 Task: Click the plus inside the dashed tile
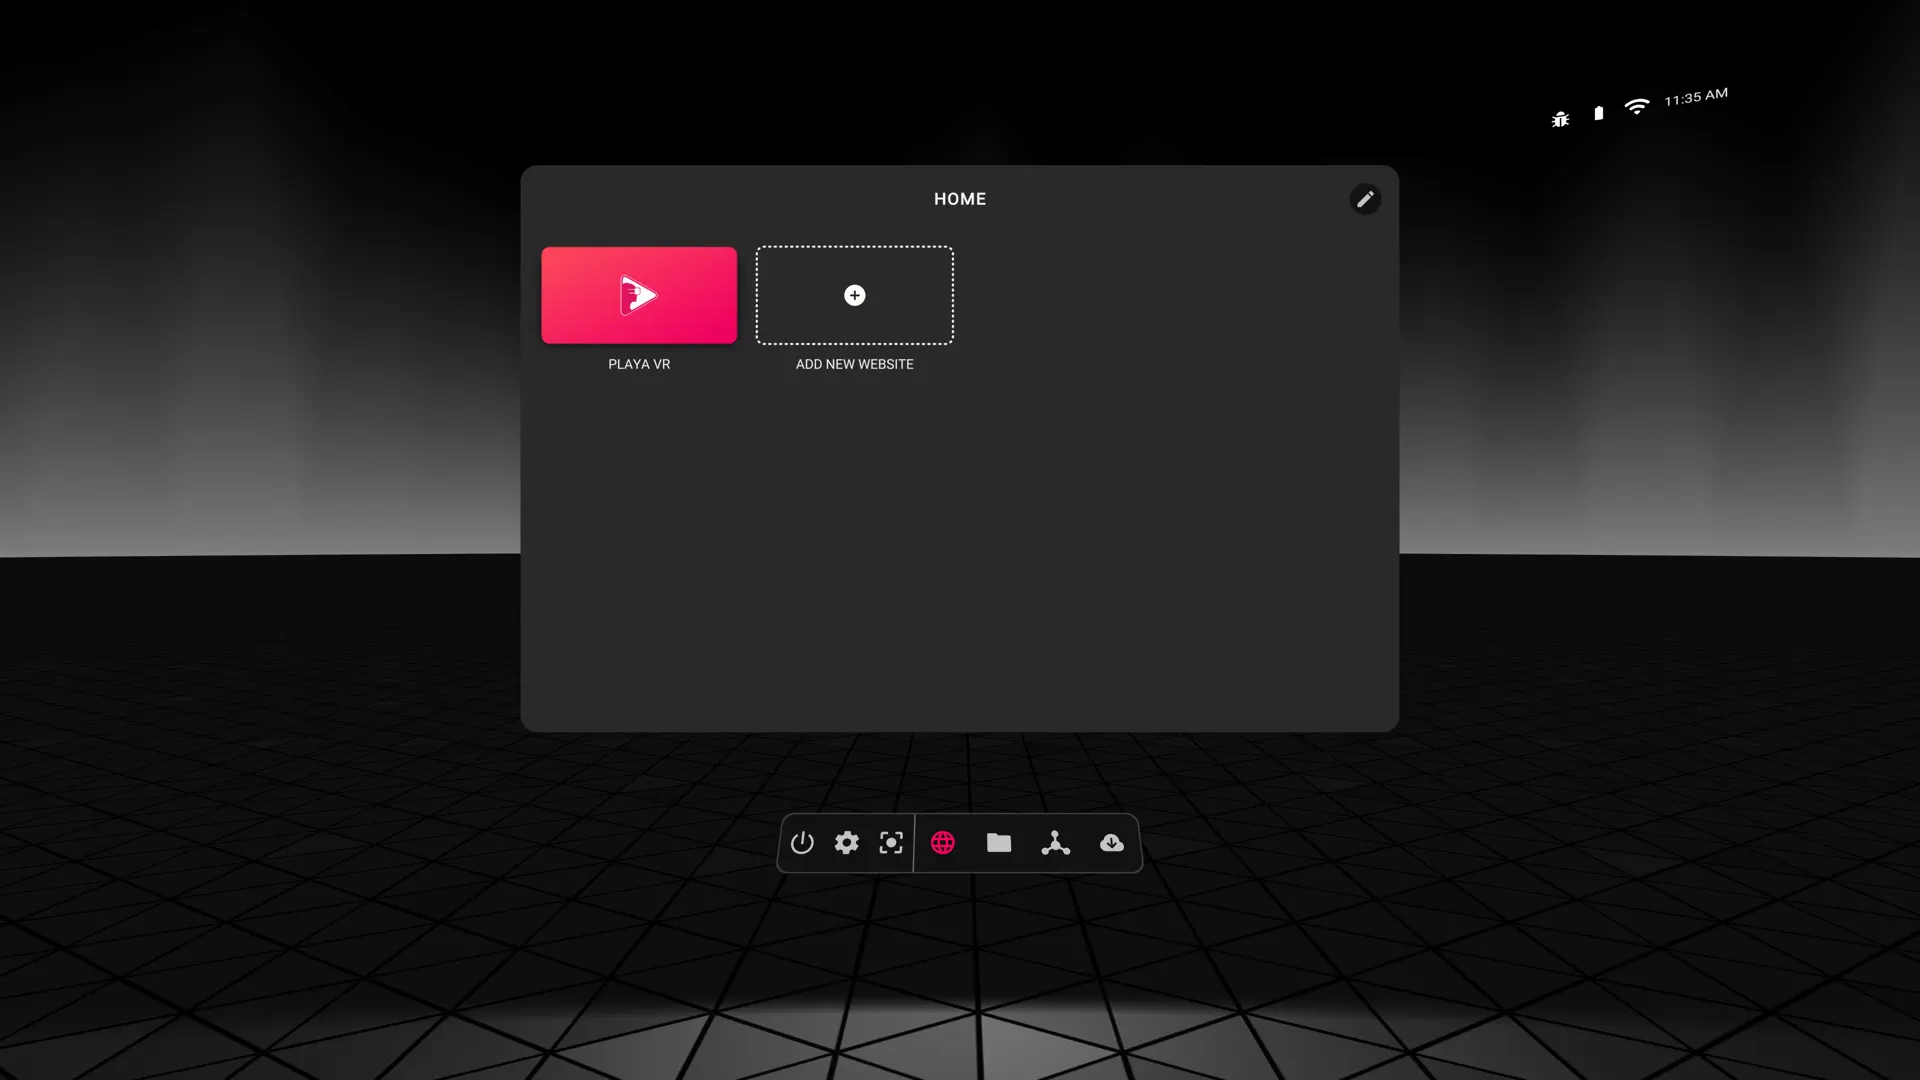click(x=854, y=295)
